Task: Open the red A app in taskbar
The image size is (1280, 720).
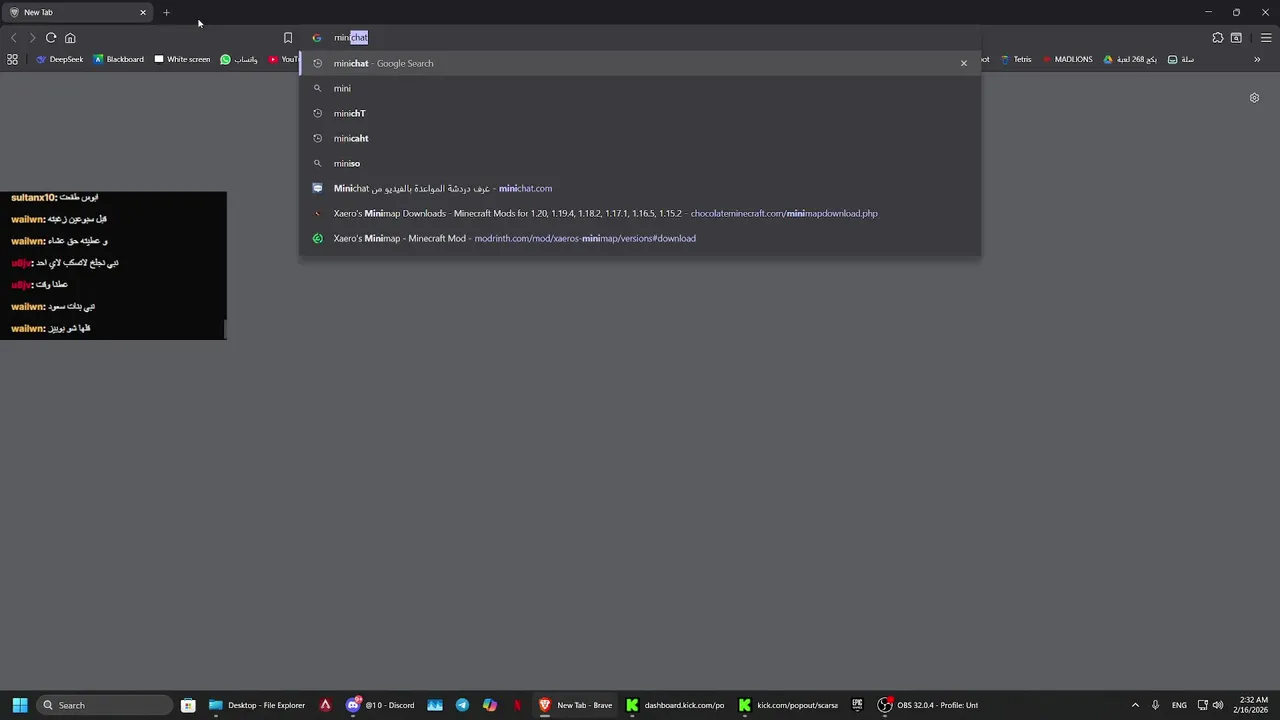Action: click(x=325, y=705)
